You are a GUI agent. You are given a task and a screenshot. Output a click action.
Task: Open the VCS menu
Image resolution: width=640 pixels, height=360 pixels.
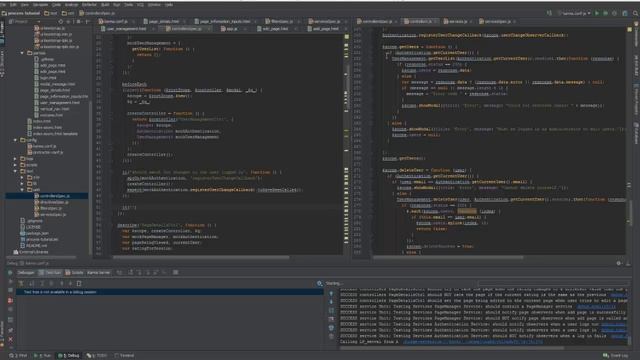point(140,4)
